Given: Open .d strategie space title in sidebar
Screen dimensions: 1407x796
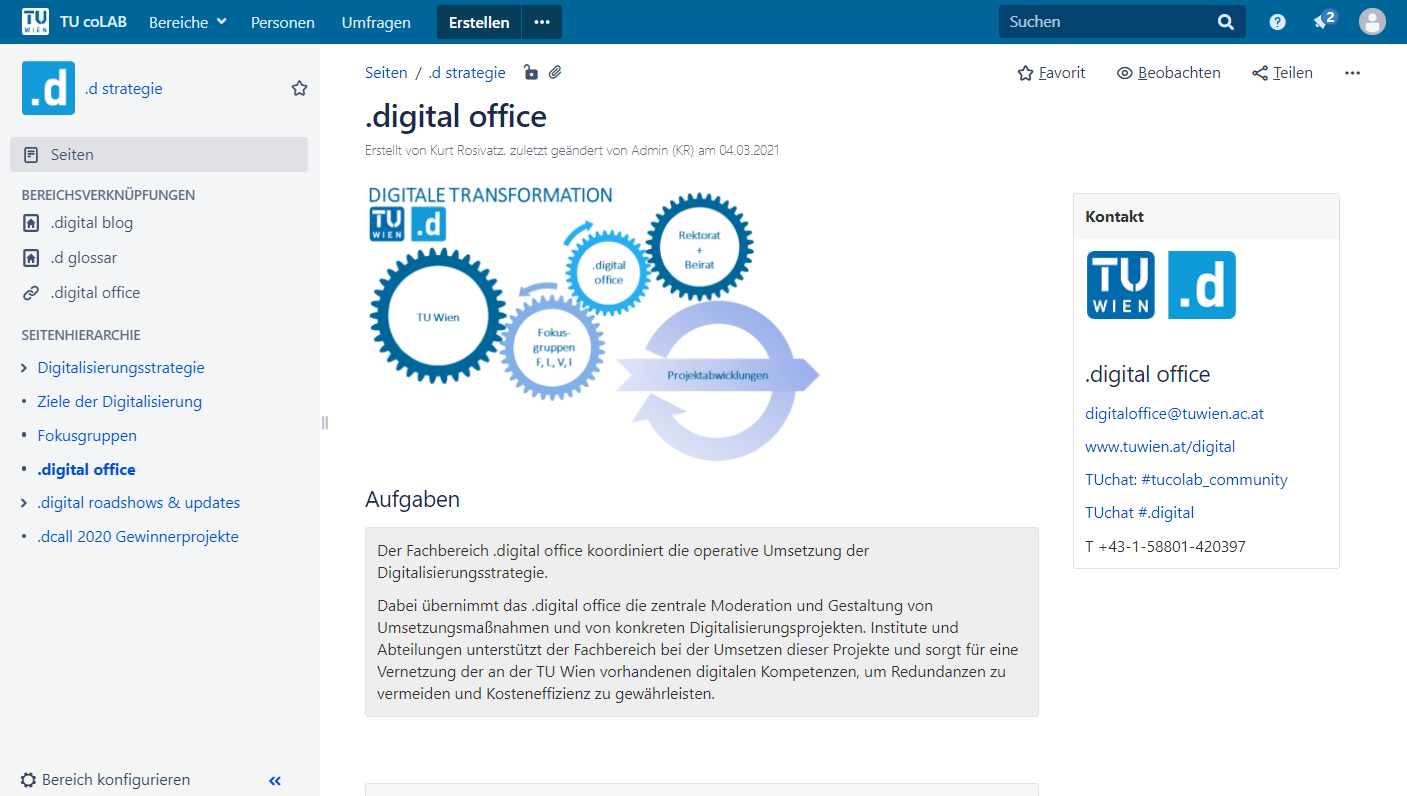Looking at the screenshot, I should (124, 88).
